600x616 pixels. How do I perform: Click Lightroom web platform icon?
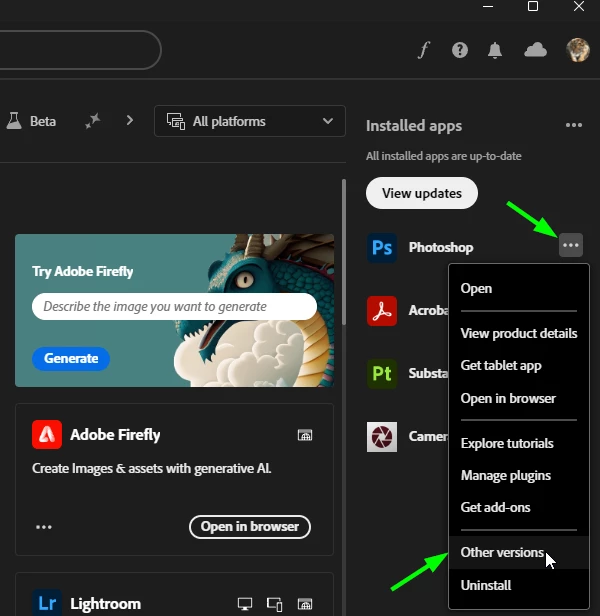click(x=305, y=603)
